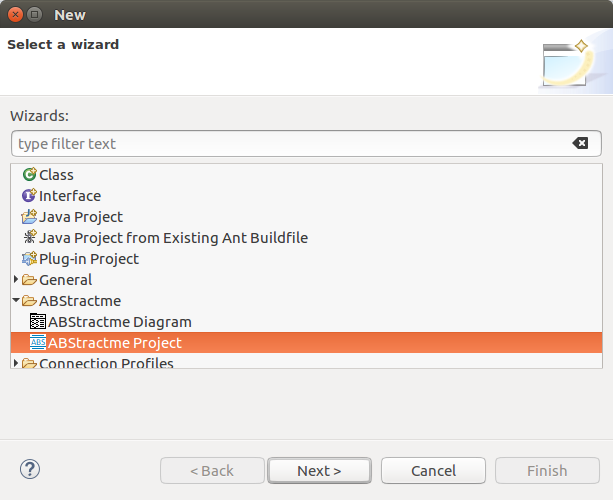Click the Class wizard icon
The image size is (613, 500).
pos(29,175)
